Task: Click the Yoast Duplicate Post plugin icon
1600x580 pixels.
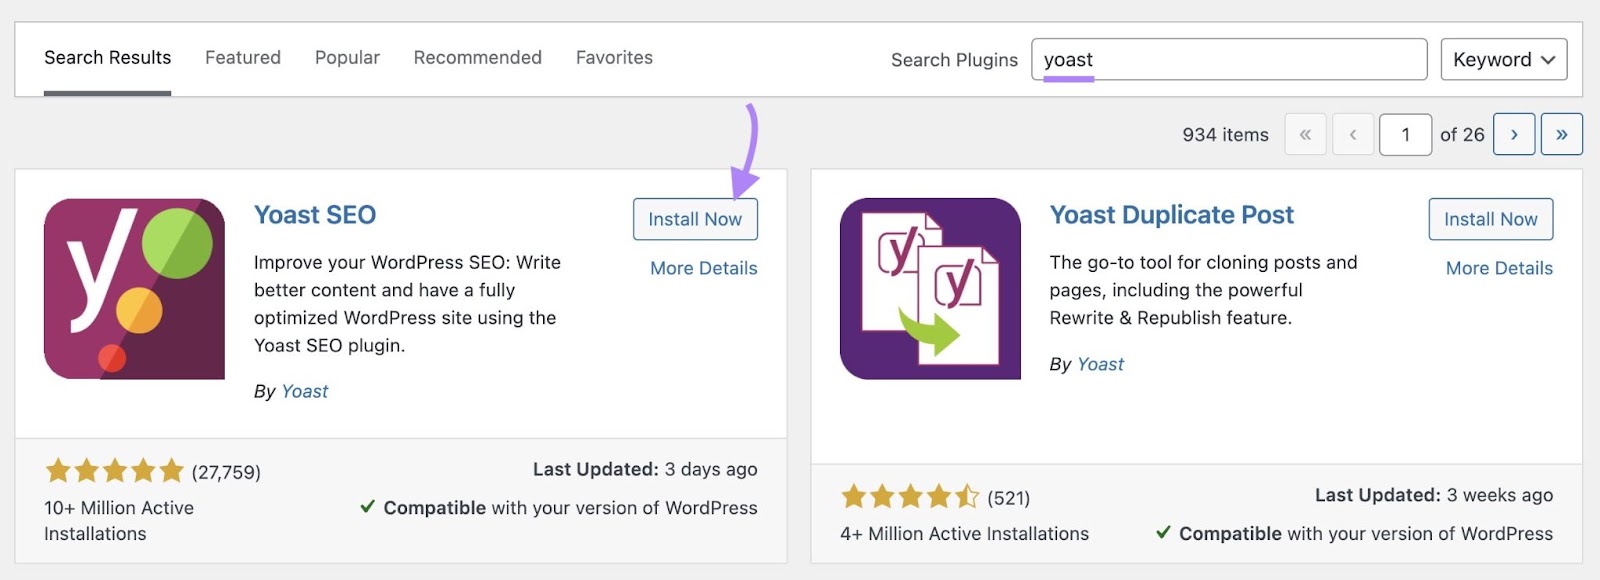Action: click(930, 288)
